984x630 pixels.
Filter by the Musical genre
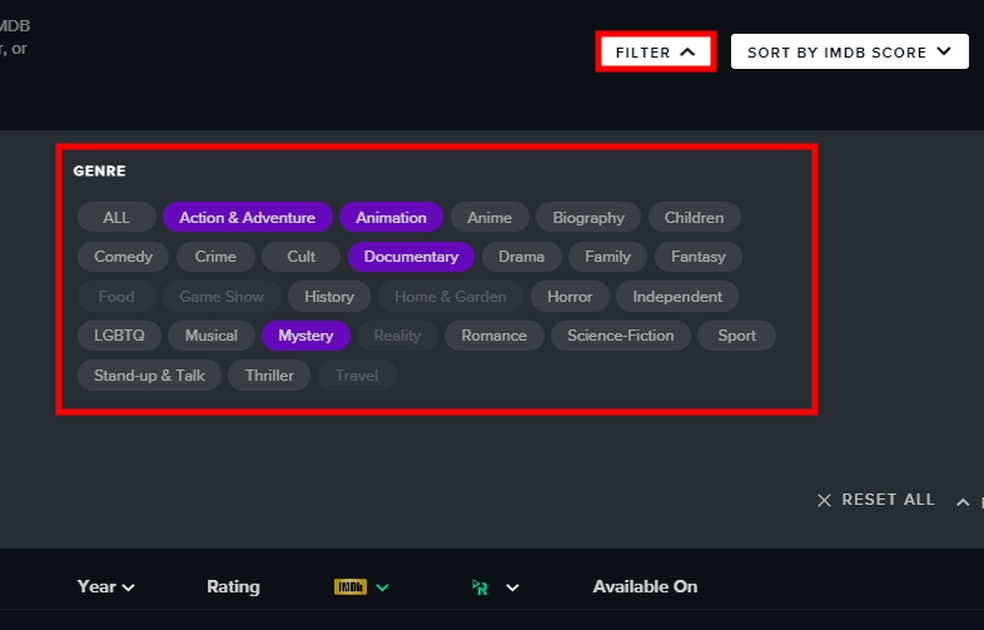[211, 336]
